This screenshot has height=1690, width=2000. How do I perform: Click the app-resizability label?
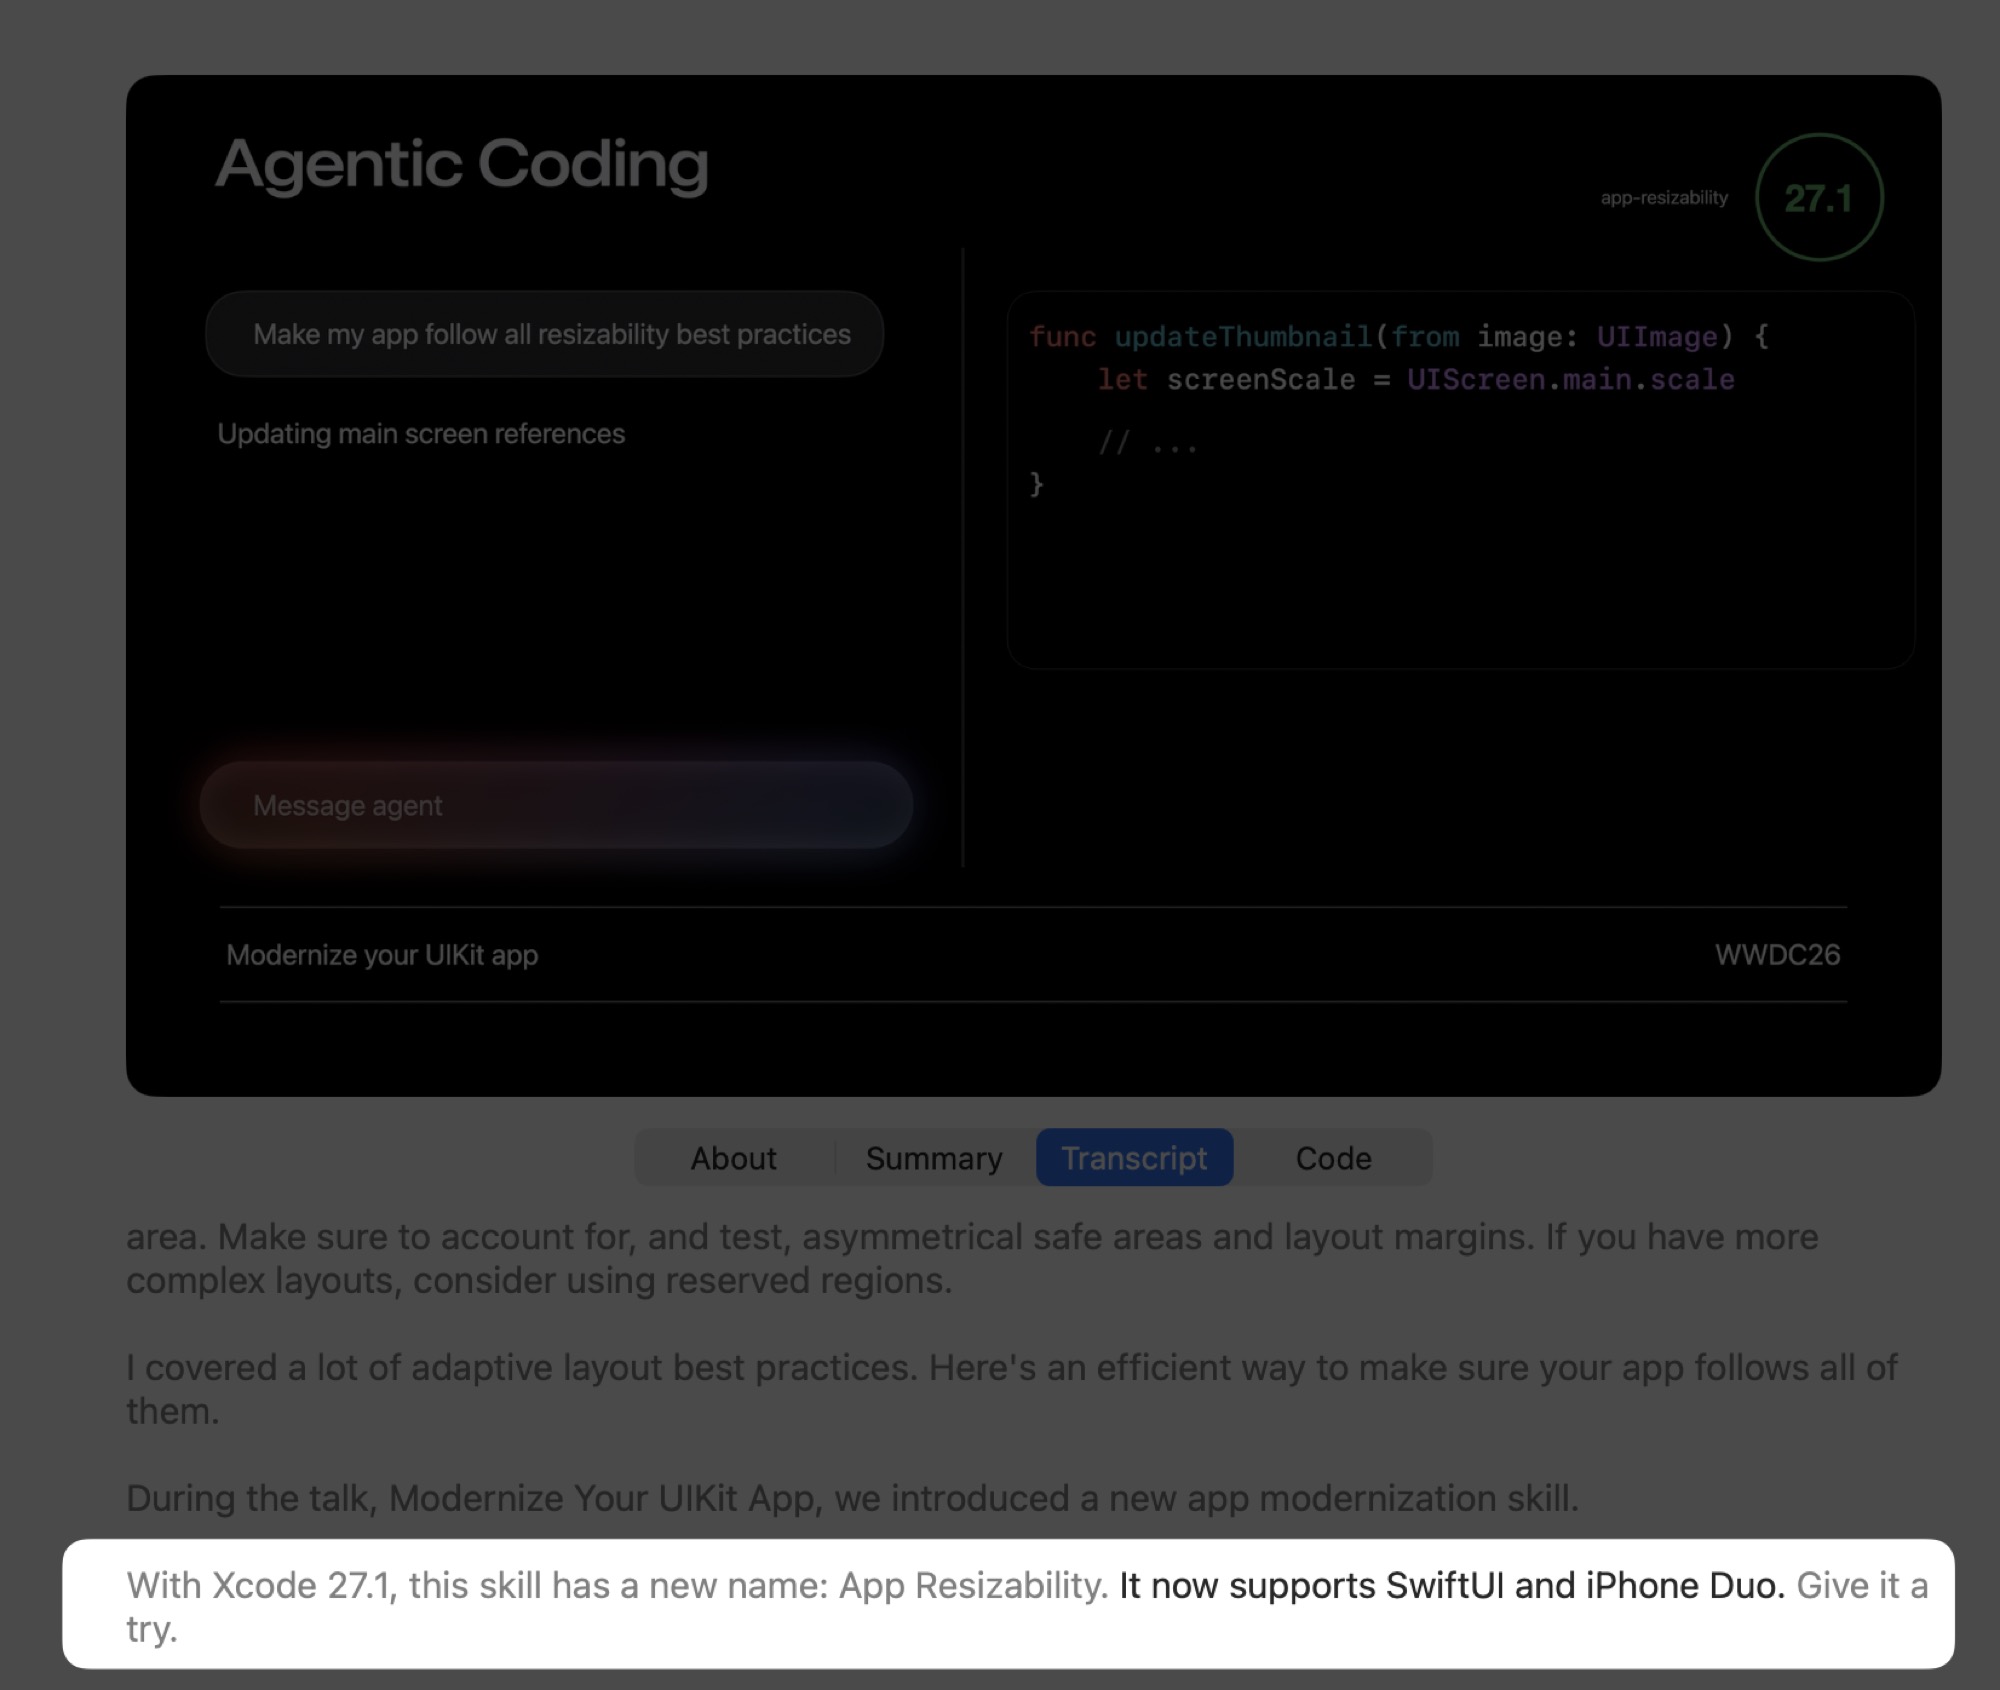pyautogui.click(x=1664, y=198)
